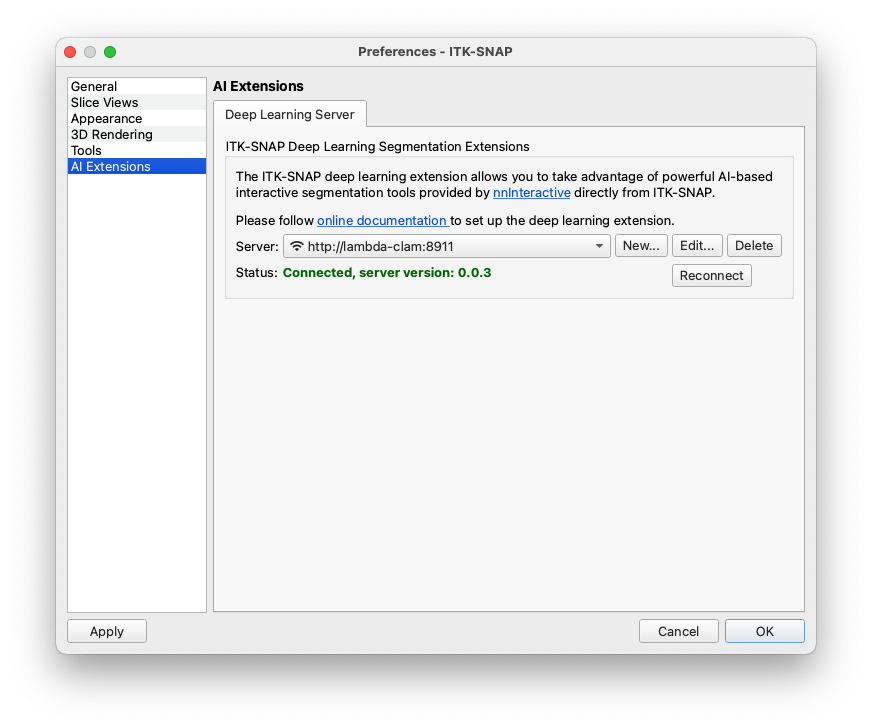Screen dimensions: 872x728
Task: Close the Preferences window with red button
Action: tap(70, 52)
